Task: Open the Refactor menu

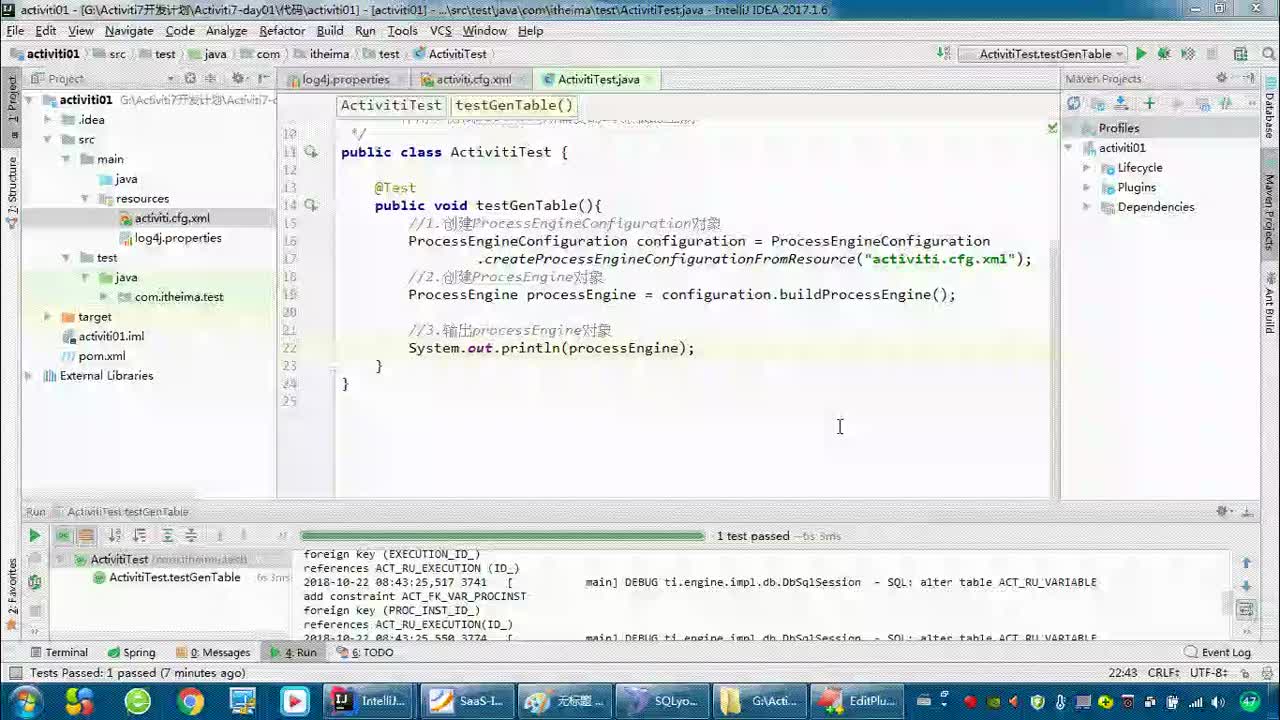Action: [282, 31]
